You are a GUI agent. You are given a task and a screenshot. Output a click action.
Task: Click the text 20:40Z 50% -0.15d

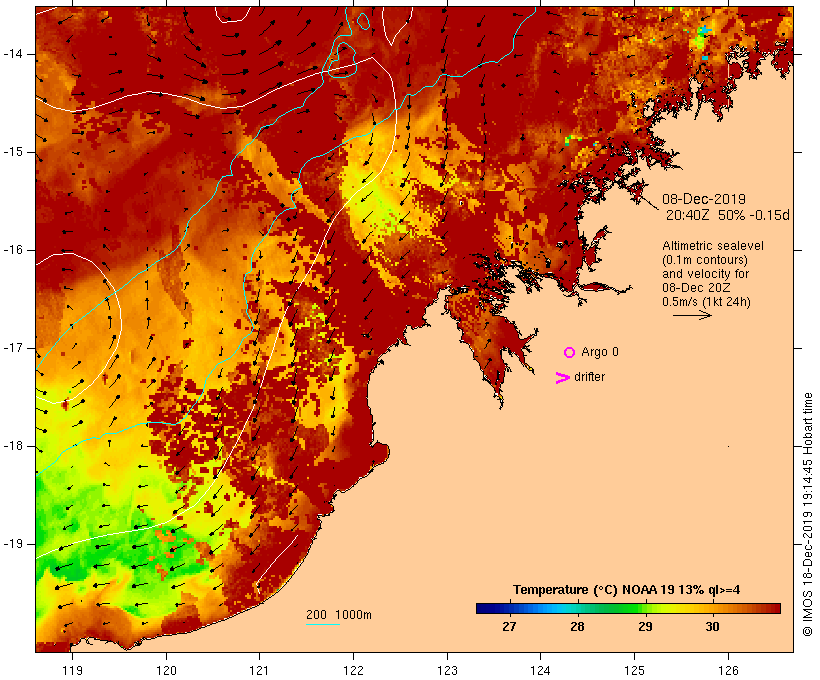[x=727, y=215]
